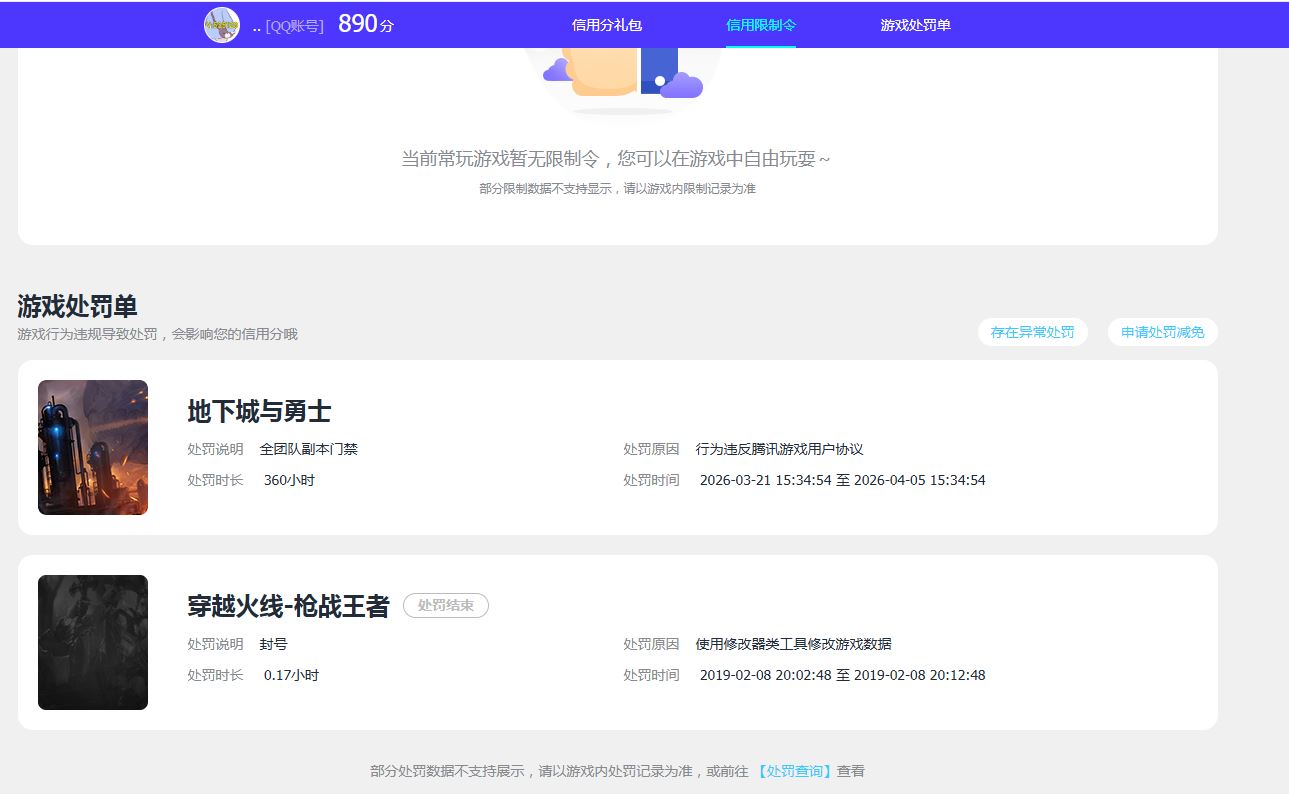Follow the 【处罚查询】 link

pos(794,771)
